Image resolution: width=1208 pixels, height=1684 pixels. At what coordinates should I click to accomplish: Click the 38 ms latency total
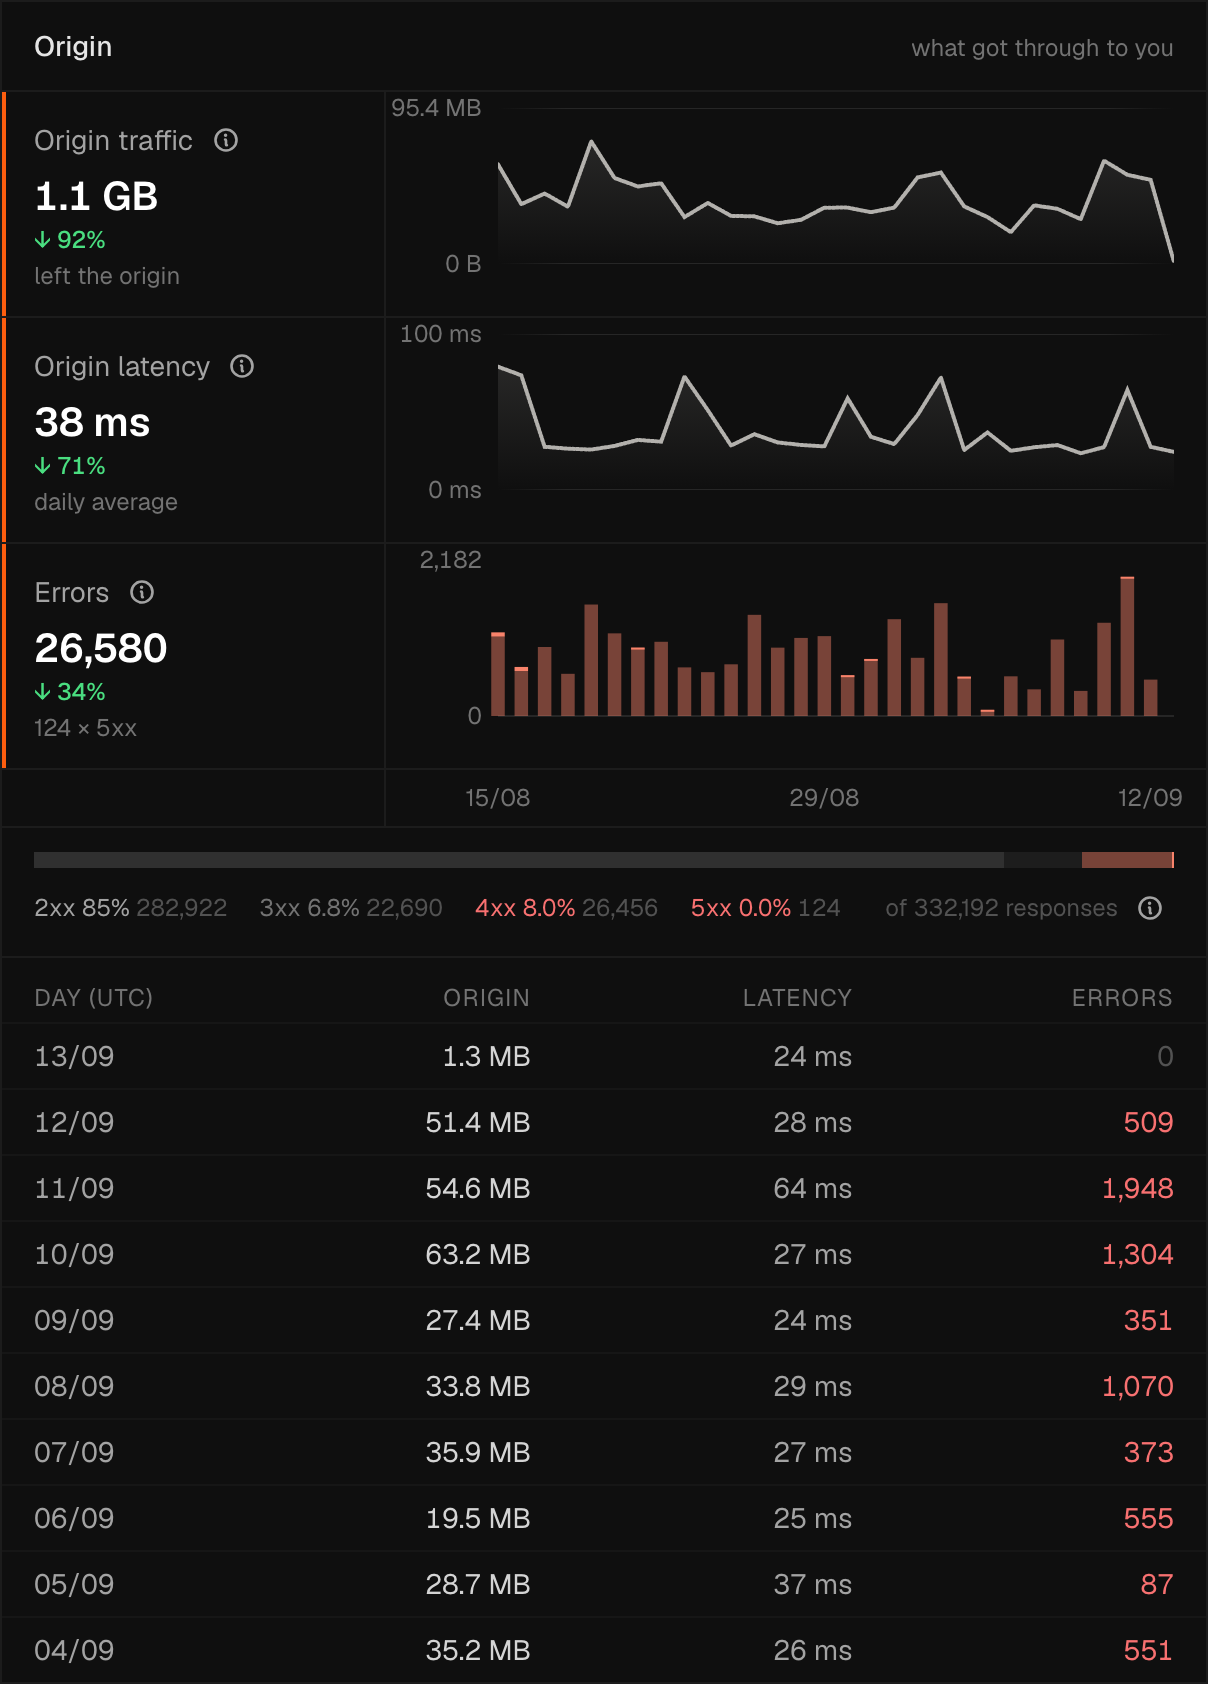tap(92, 422)
